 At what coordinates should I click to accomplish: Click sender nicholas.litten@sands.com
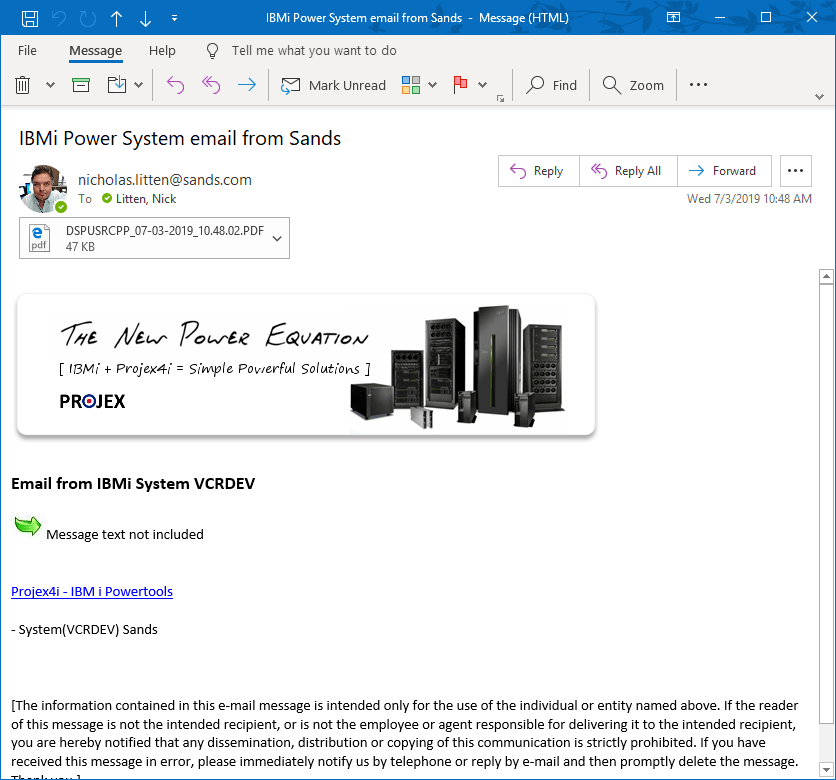[x=165, y=180]
